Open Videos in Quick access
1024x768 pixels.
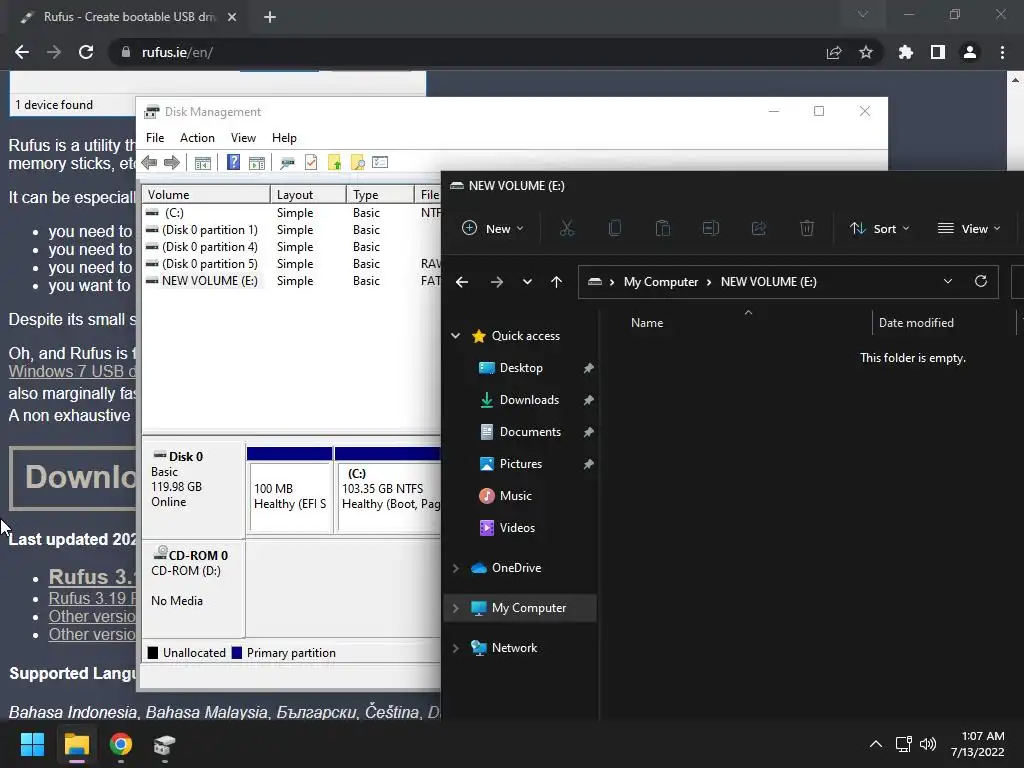pos(517,528)
